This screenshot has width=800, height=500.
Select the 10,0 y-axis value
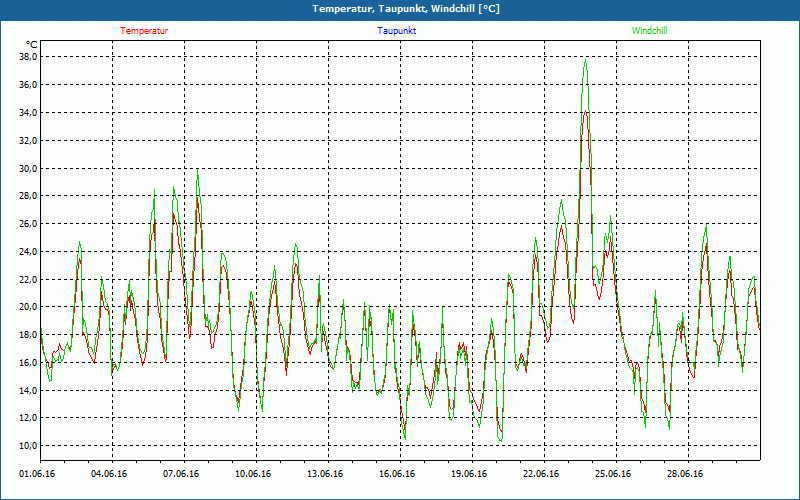tap(29, 446)
